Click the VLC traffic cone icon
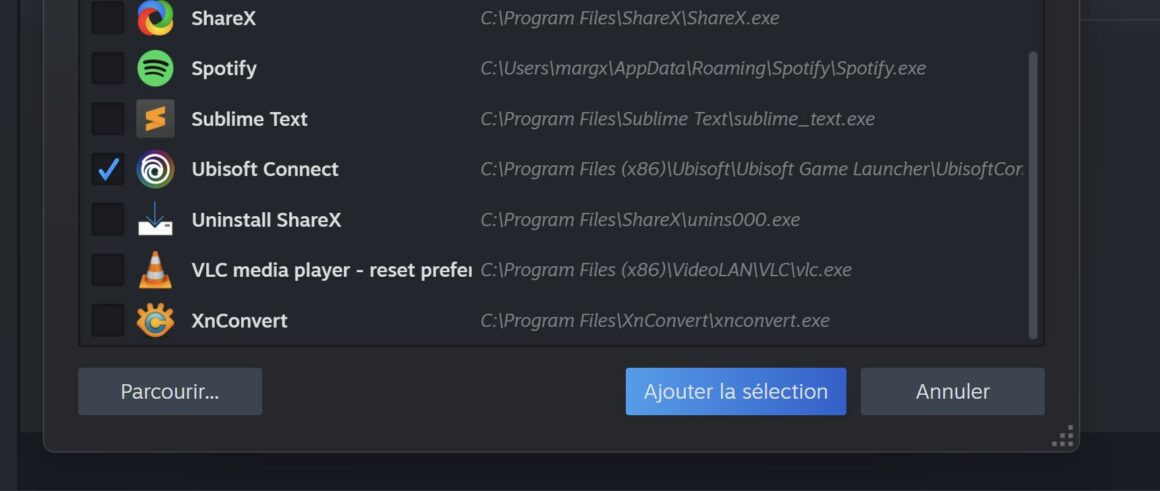The image size is (1160, 491). point(155,270)
